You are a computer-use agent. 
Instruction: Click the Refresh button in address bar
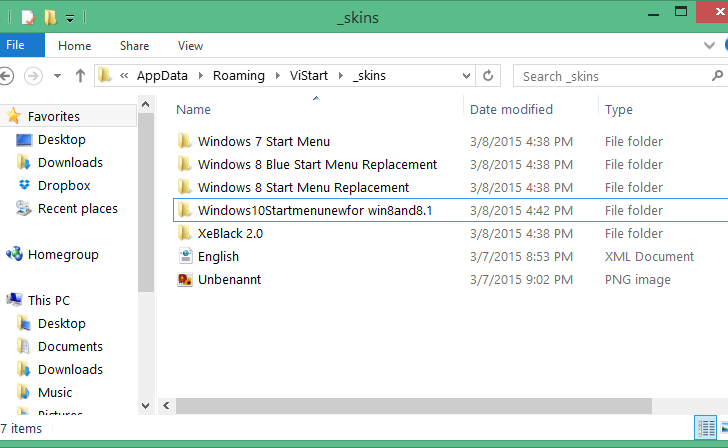[x=488, y=75]
